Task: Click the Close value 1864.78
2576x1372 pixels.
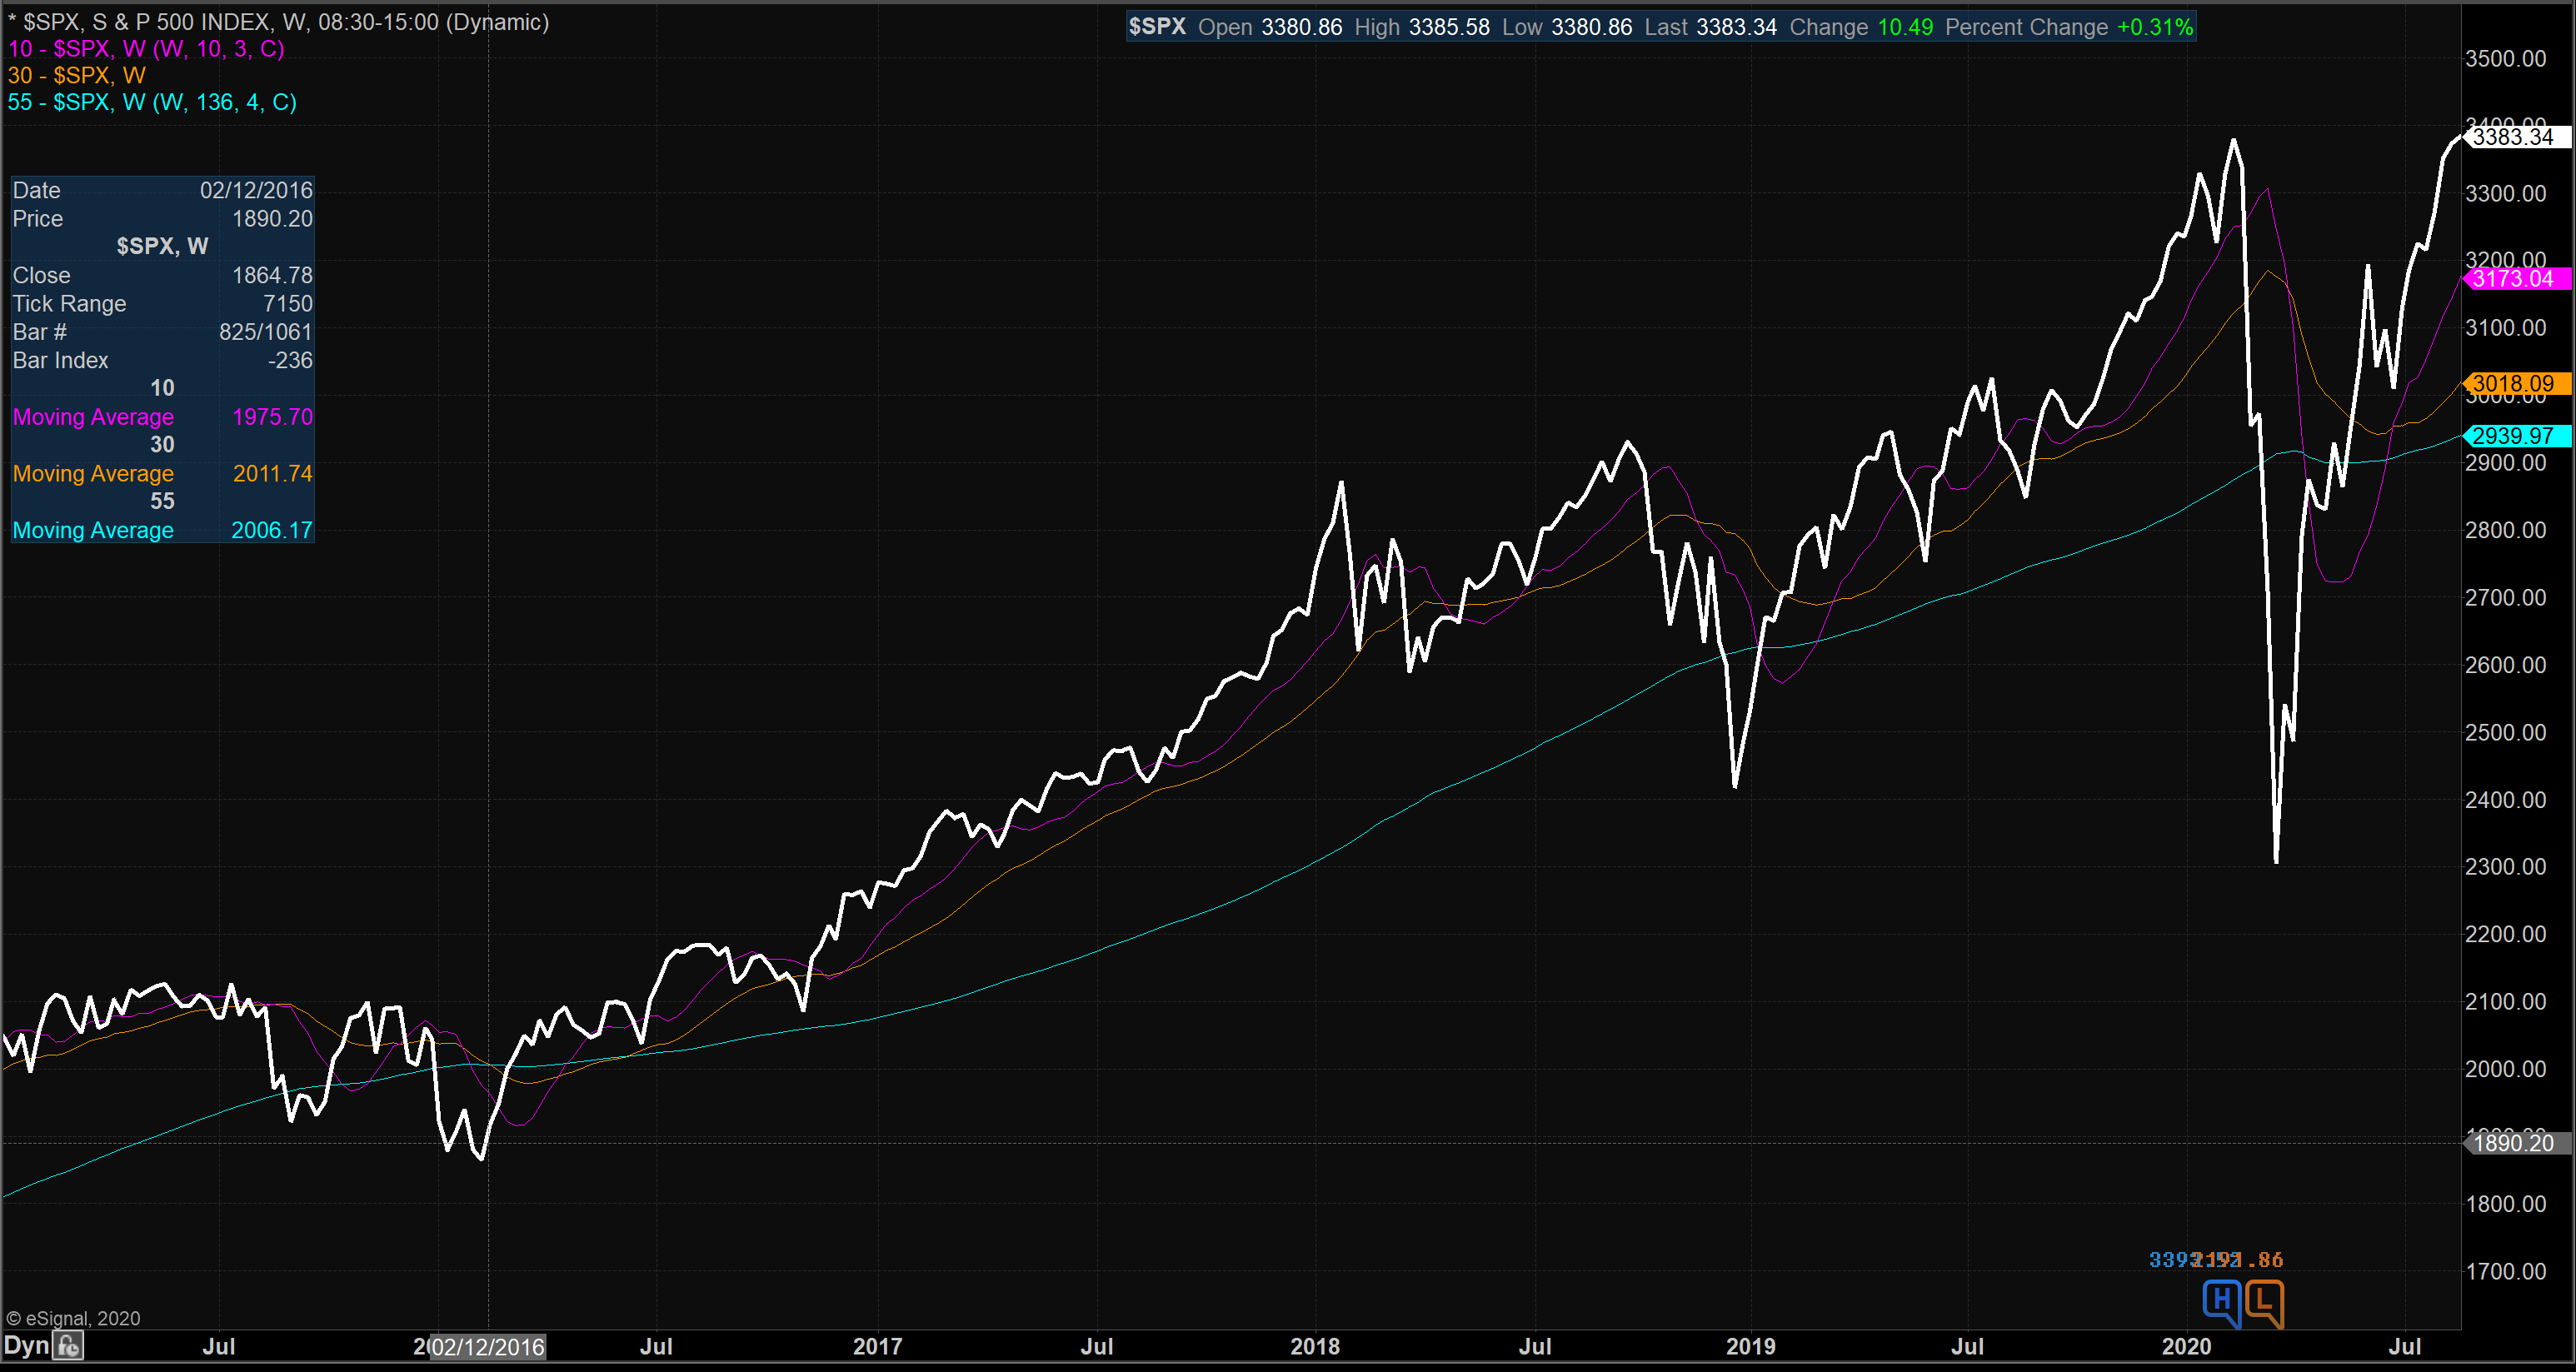Action: pyautogui.click(x=272, y=275)
